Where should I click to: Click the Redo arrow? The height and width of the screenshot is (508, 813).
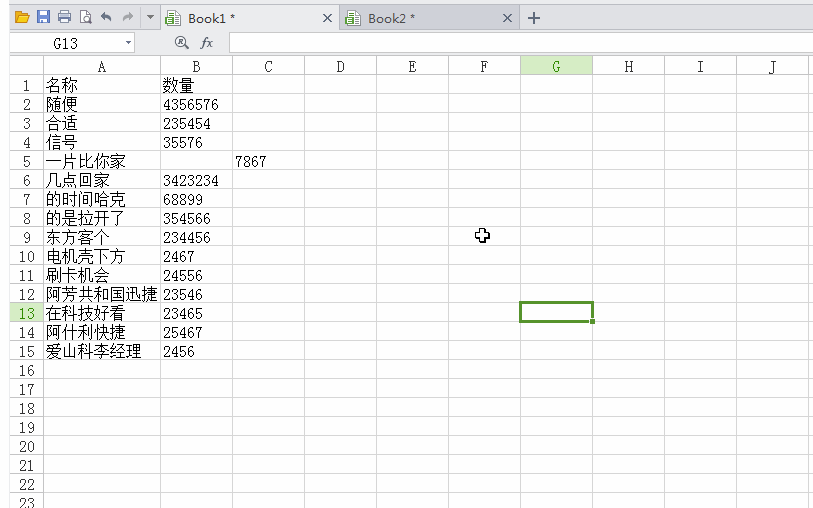point(128,17)
